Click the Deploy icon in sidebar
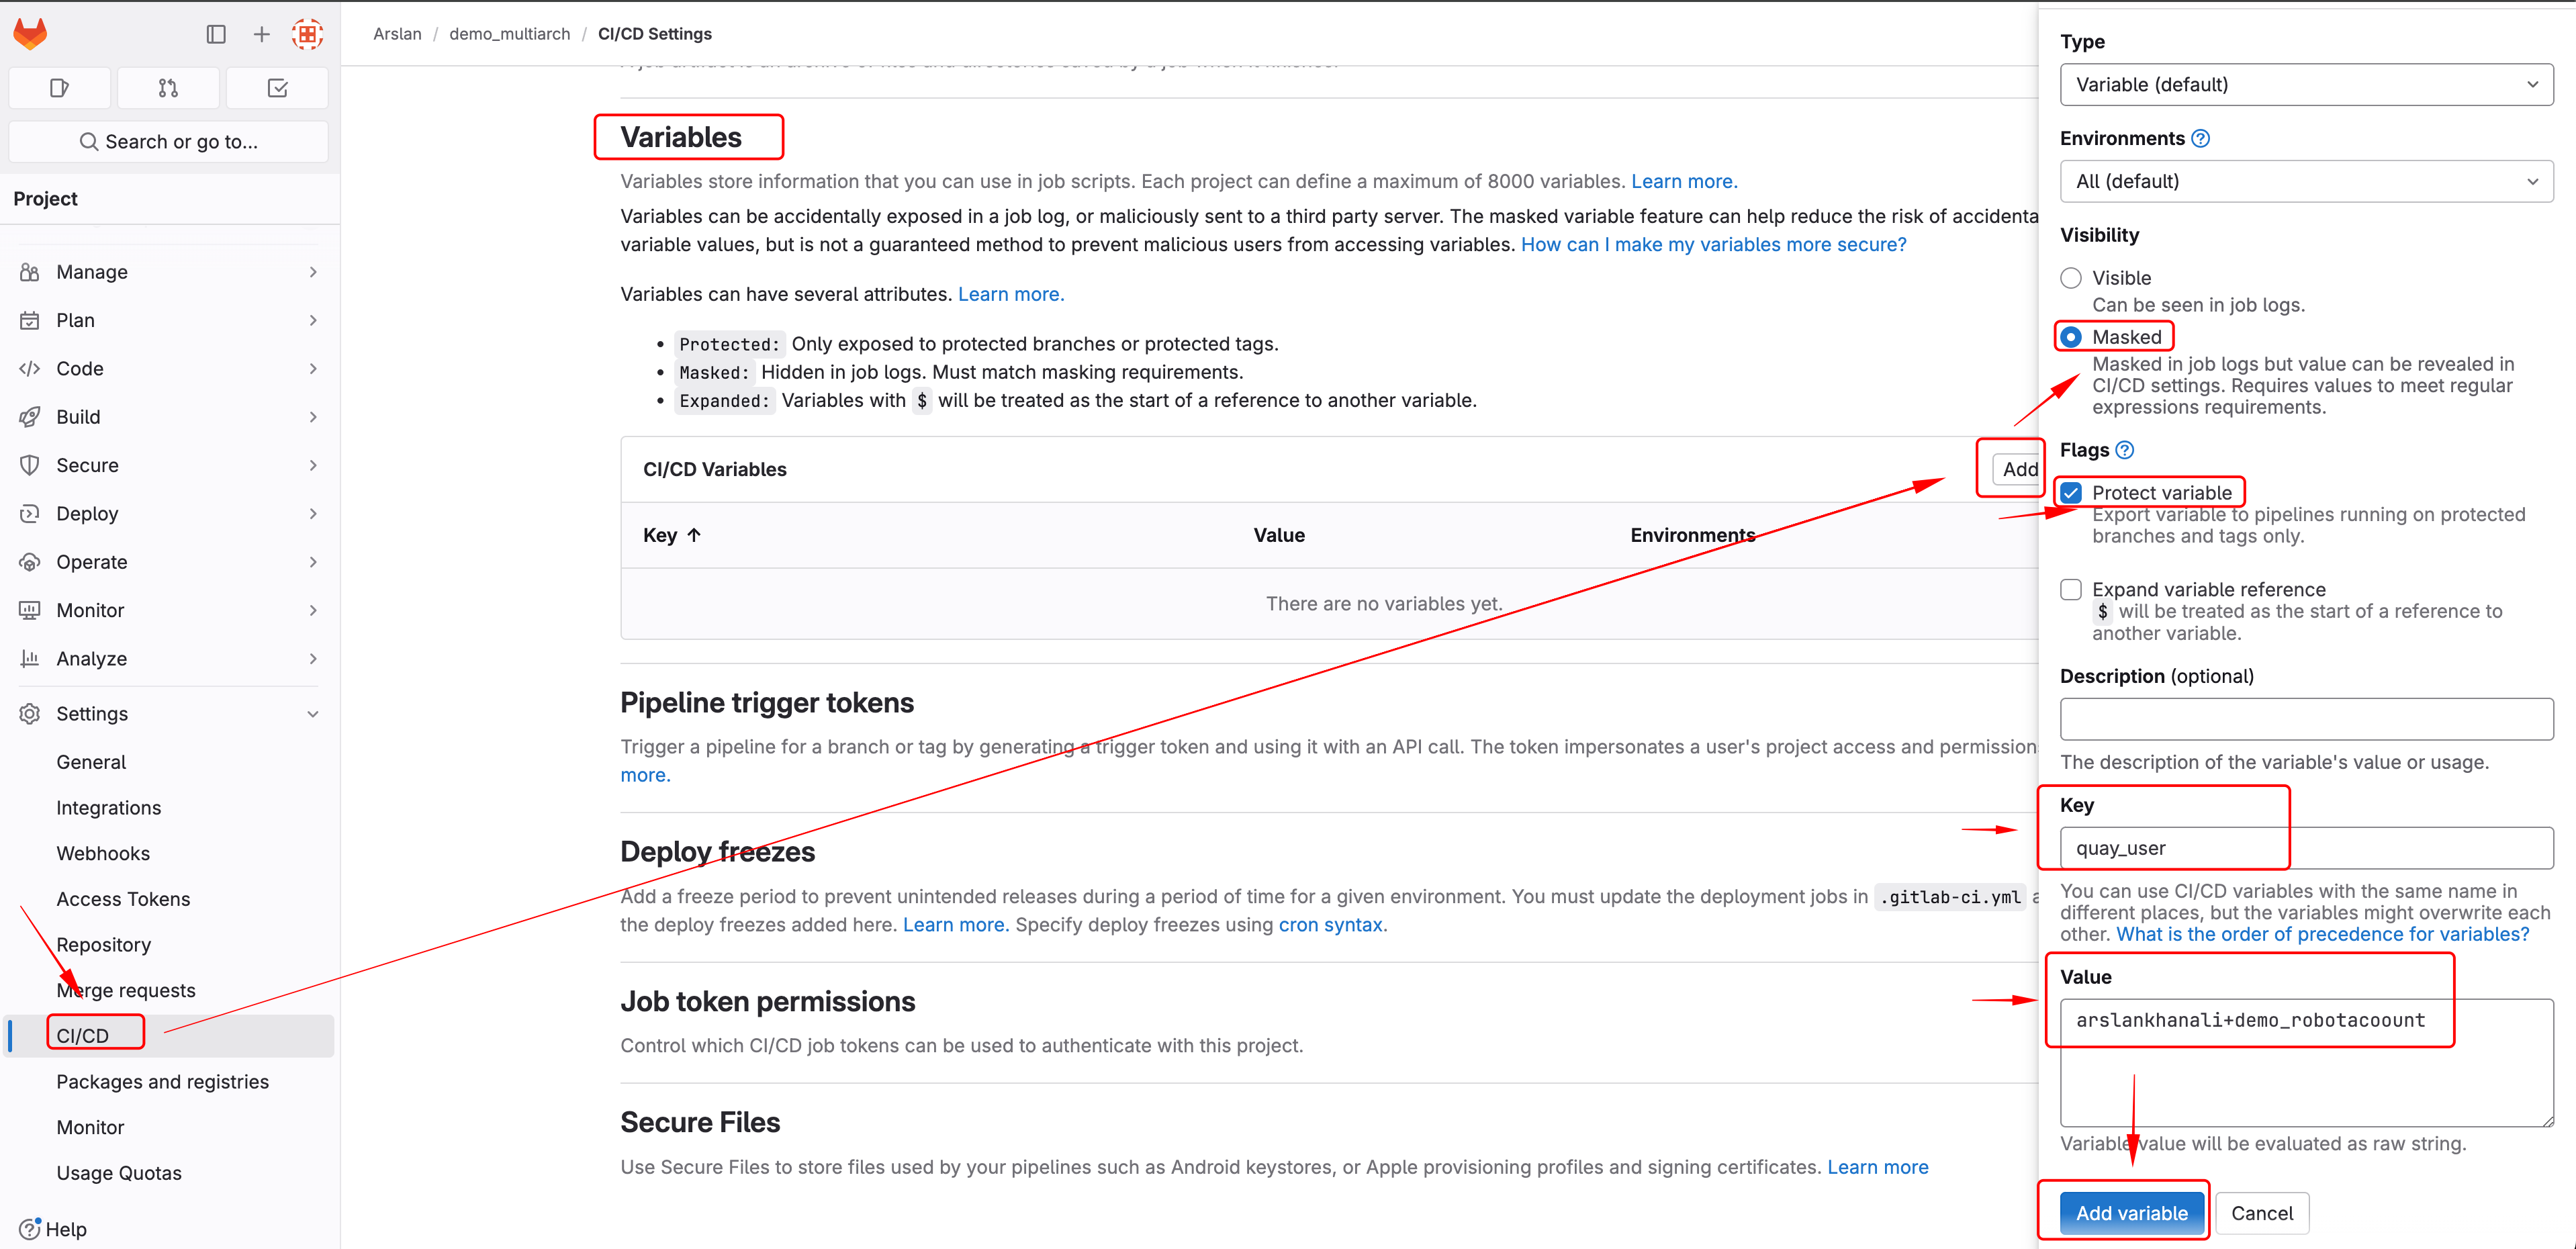Viewport: 2576px width, 1249px height. (30, 513)
